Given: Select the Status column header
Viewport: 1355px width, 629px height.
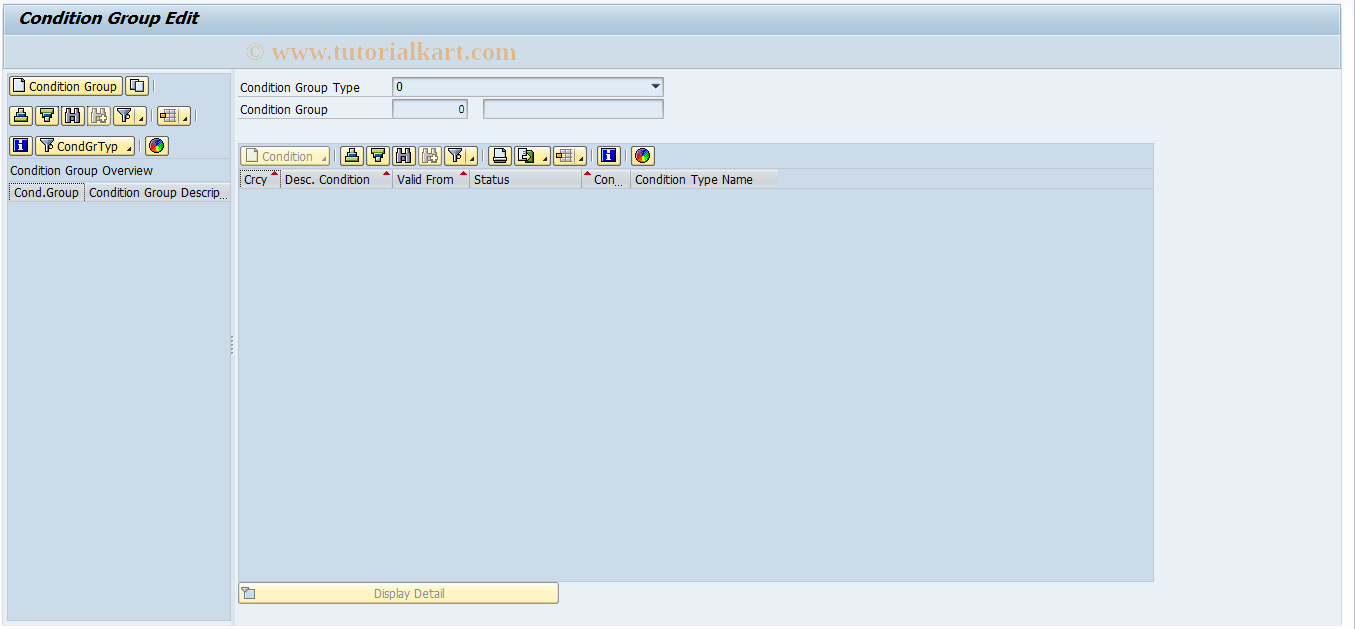Looking at the screenshot, I should tap(526, 180).
